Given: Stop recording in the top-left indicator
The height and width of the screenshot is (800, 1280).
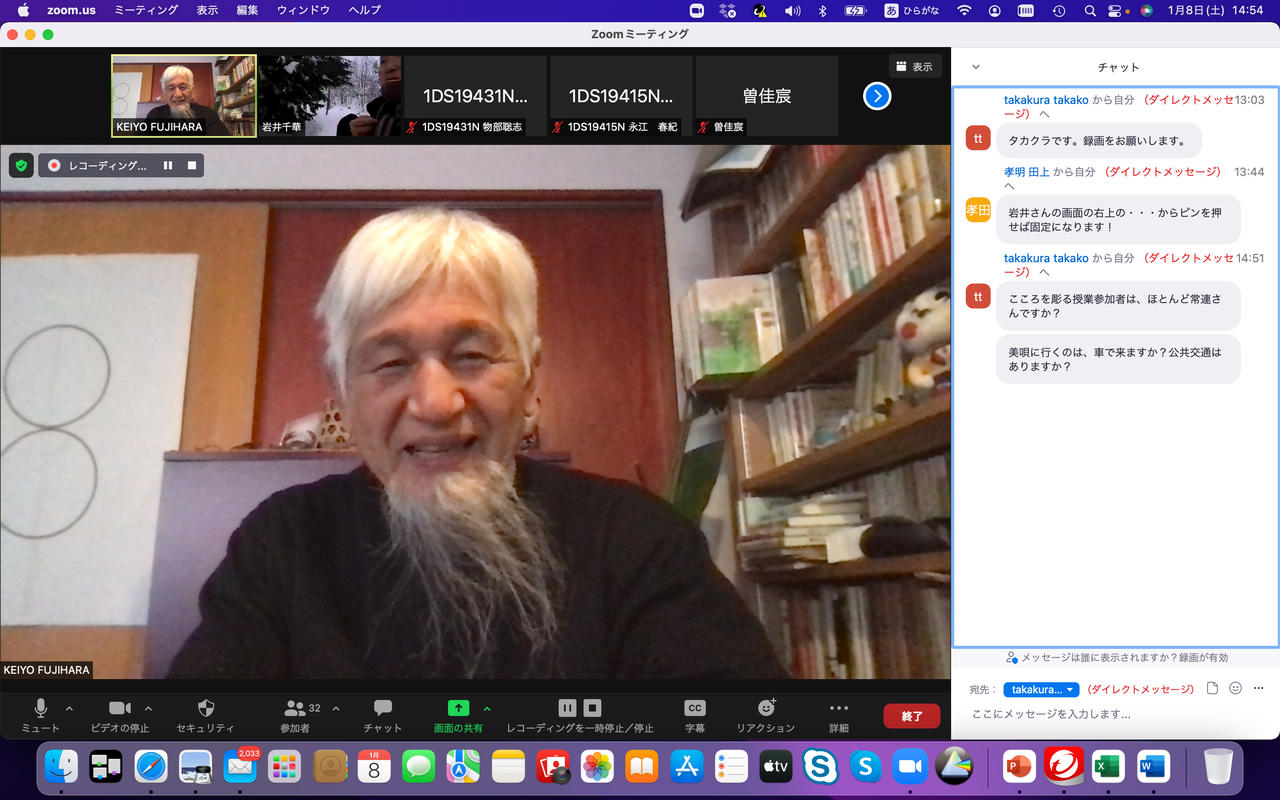Looking at the screenshot, I should 192,165.
